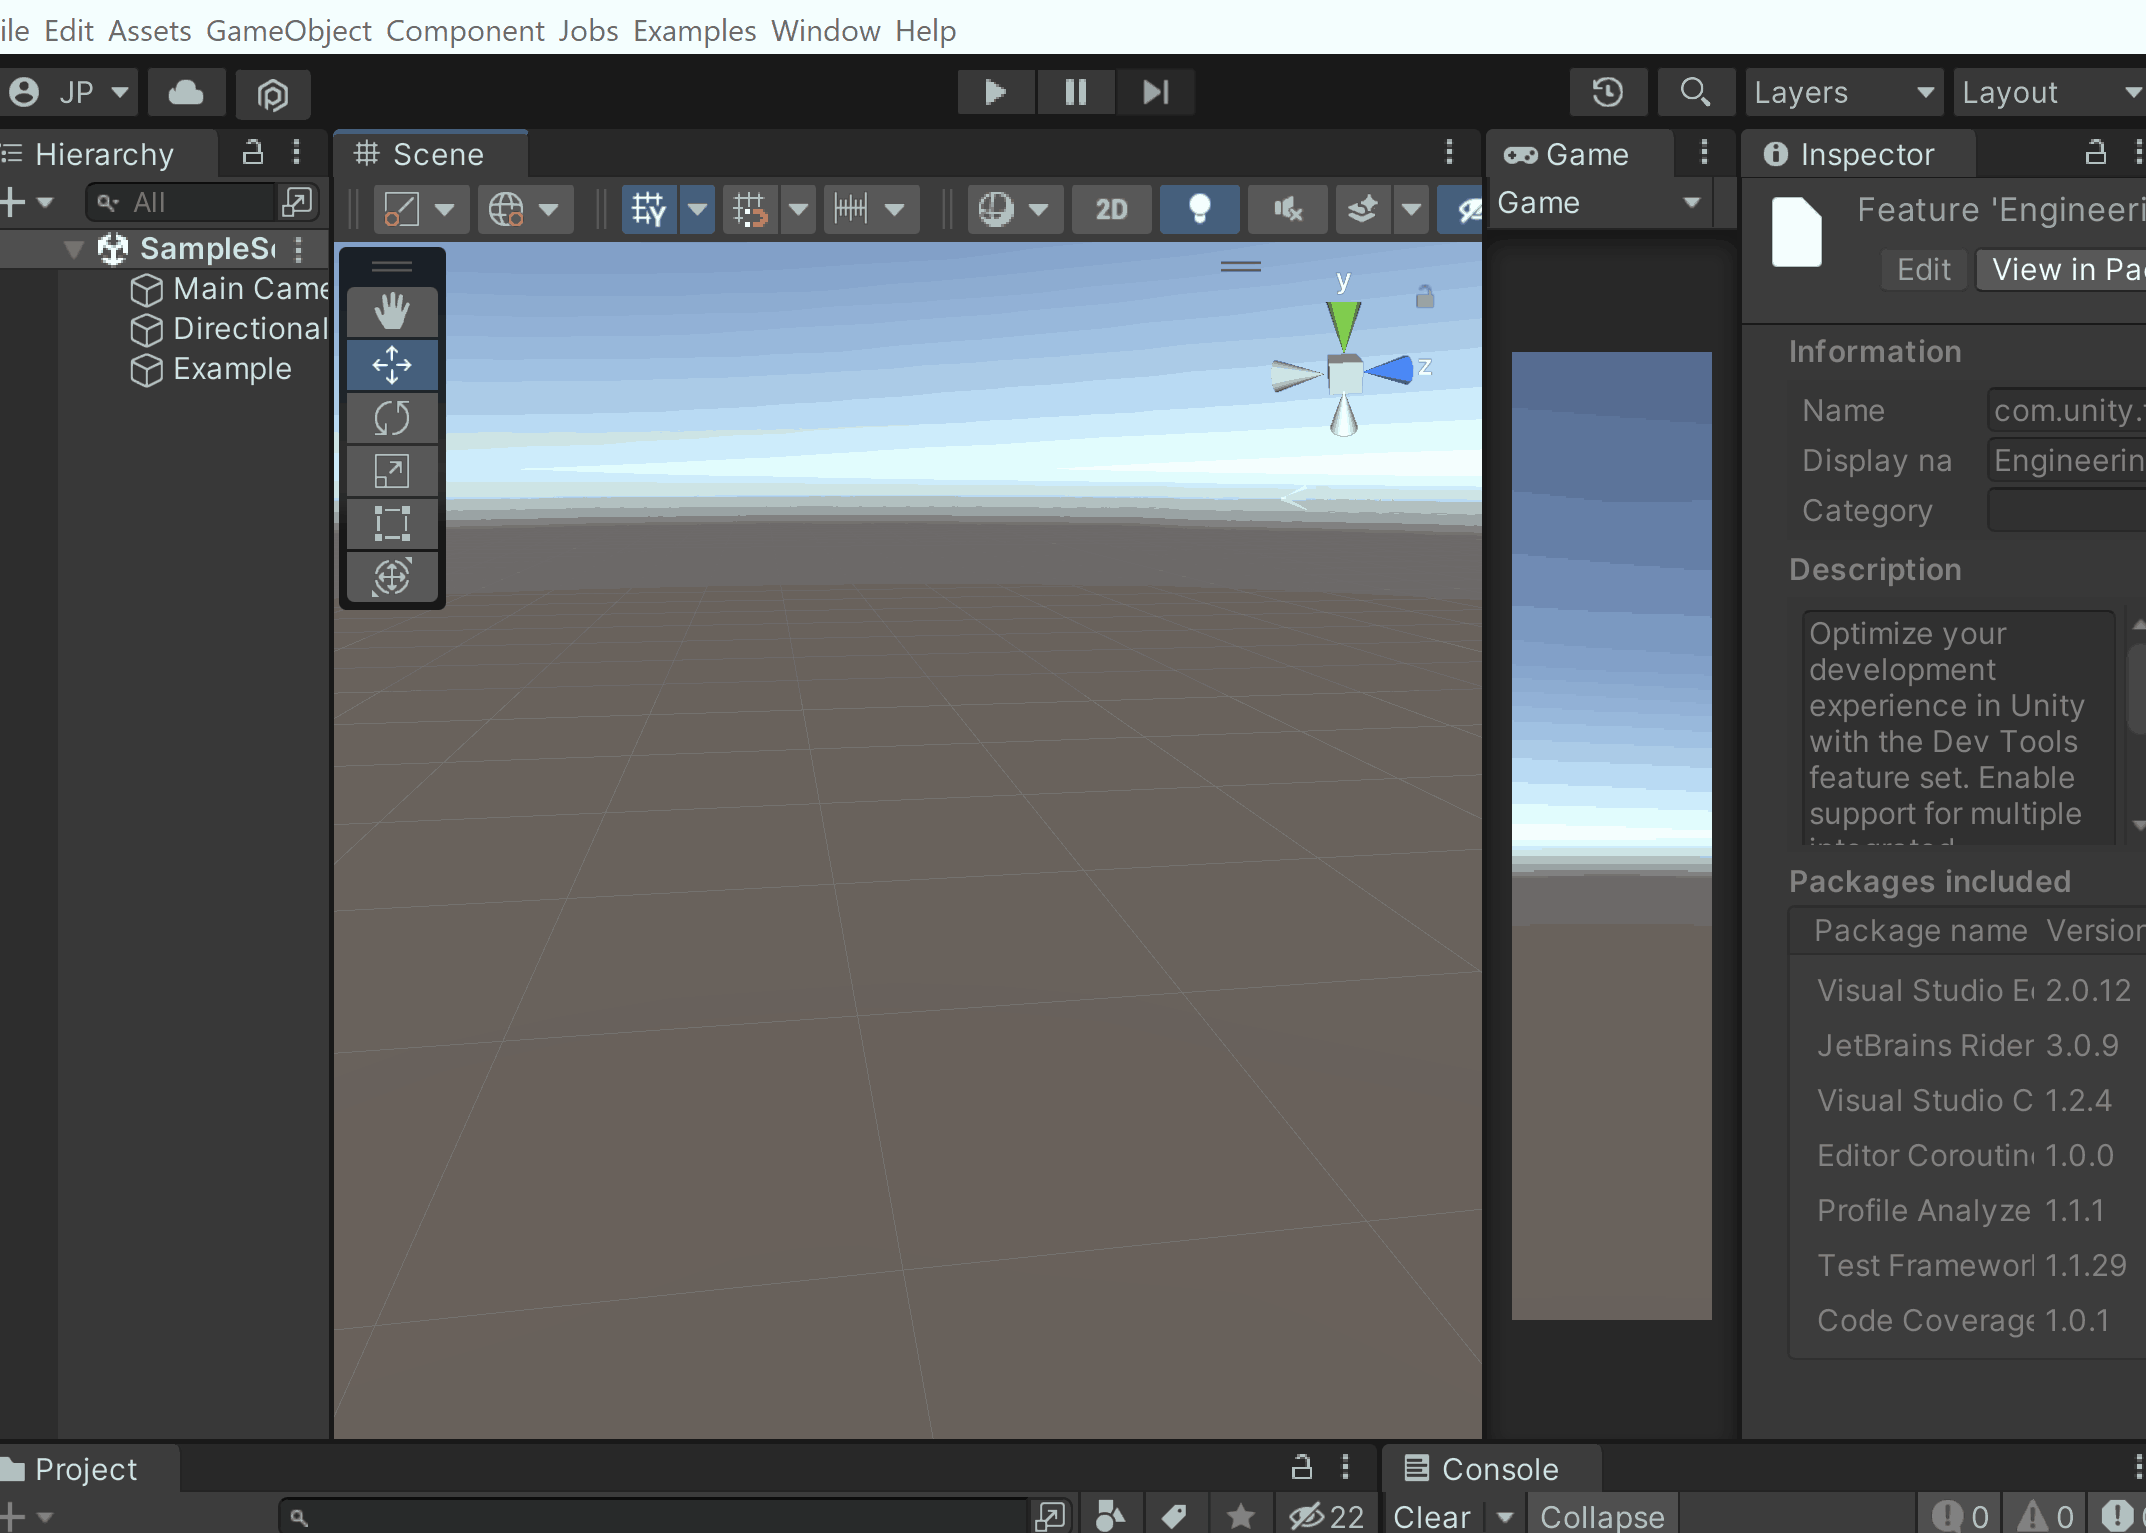Image resolution: width=2146 pixels, height=1533 pixels.
Task: Click the Pause button
Action: coord(1075,91)
